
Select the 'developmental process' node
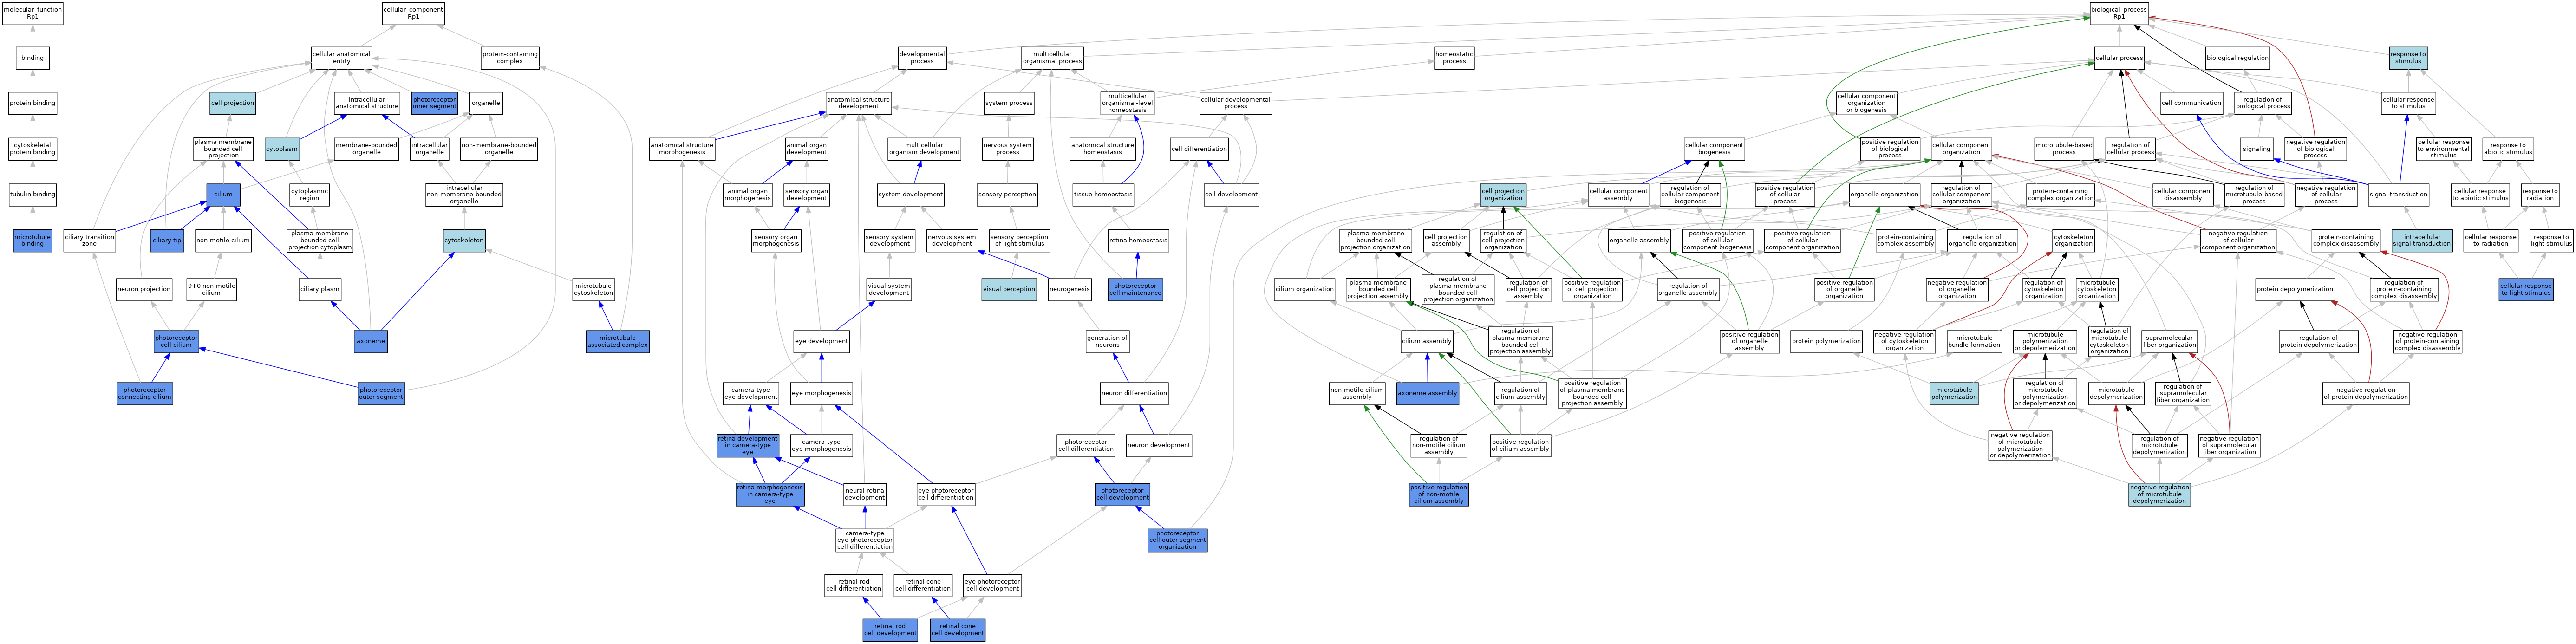[x=922, y=58]
